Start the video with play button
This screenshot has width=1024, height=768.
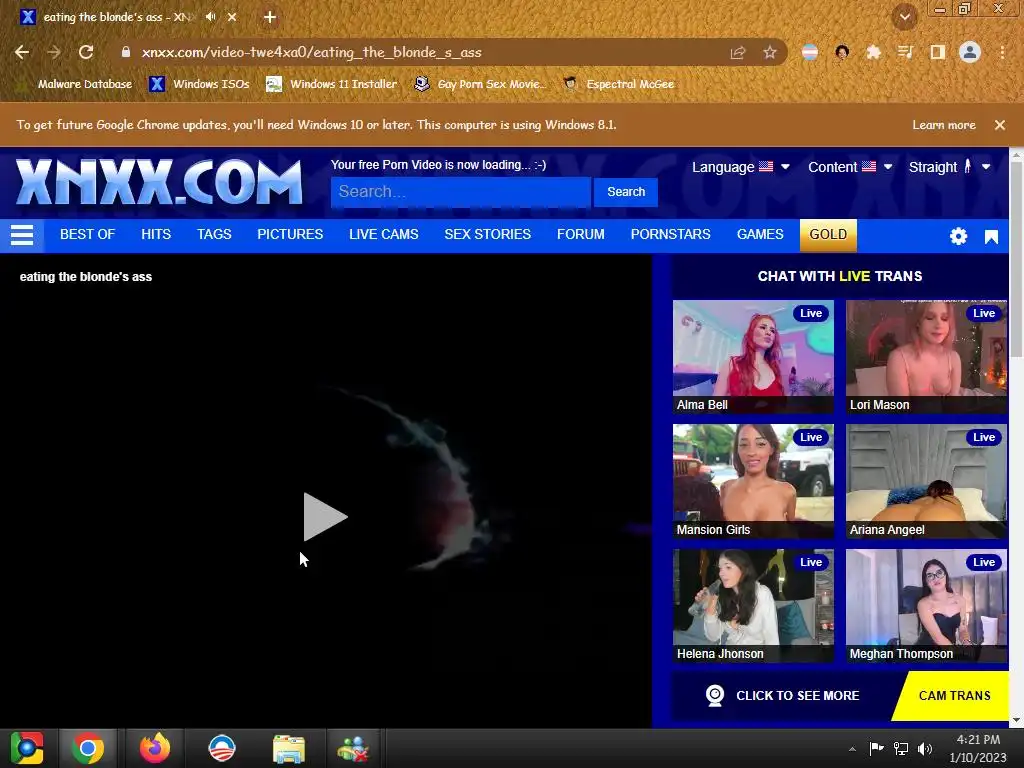click(x=325, y=517)
